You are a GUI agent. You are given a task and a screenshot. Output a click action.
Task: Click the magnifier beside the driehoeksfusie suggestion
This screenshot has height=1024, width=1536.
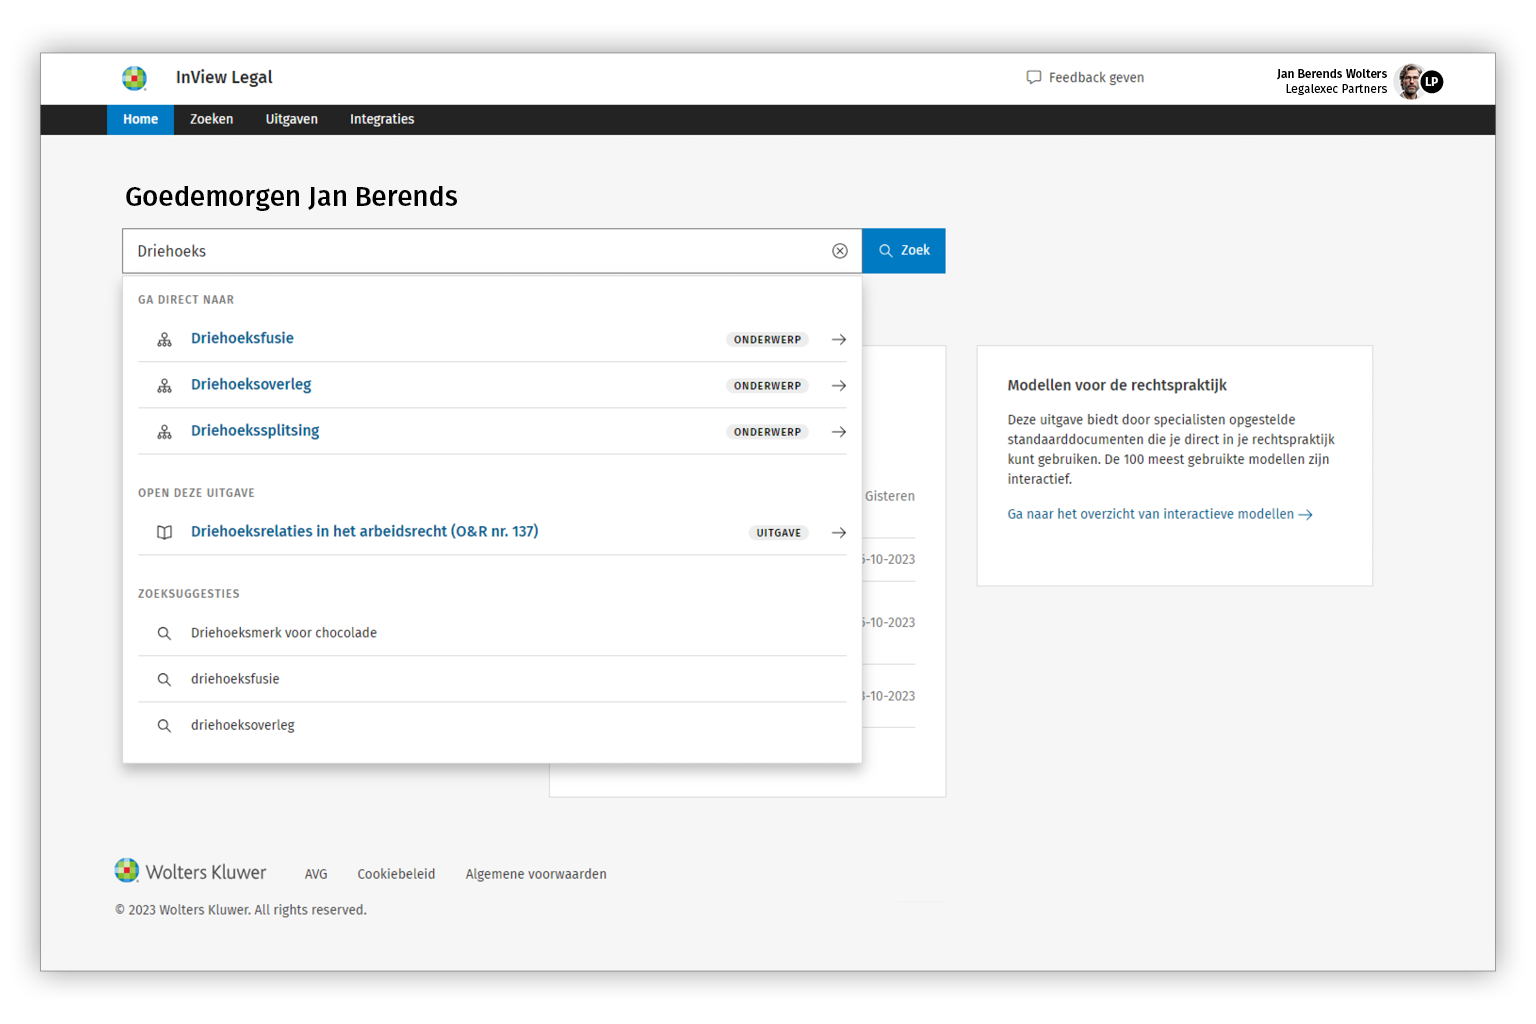click(x=164, y=679)
